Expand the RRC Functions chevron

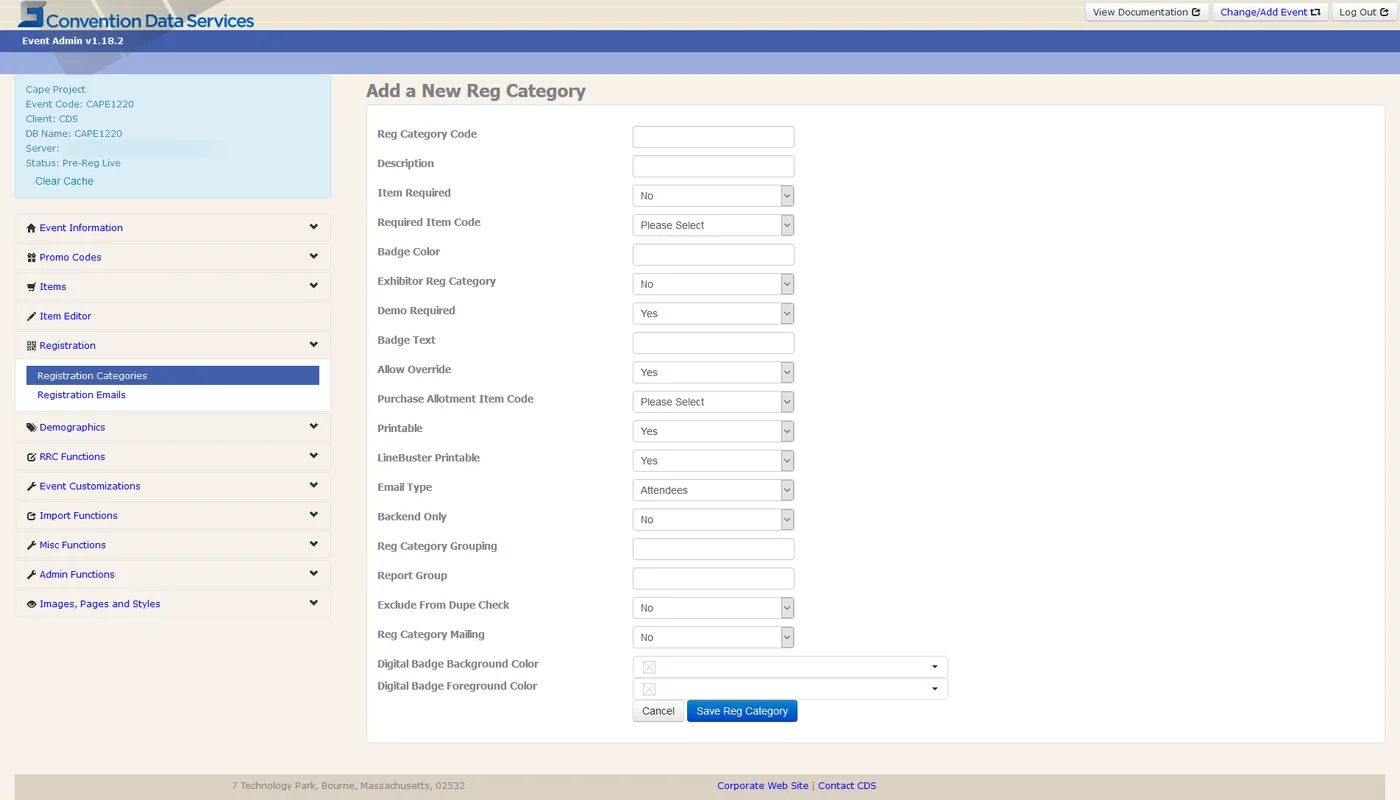(314, 456)
